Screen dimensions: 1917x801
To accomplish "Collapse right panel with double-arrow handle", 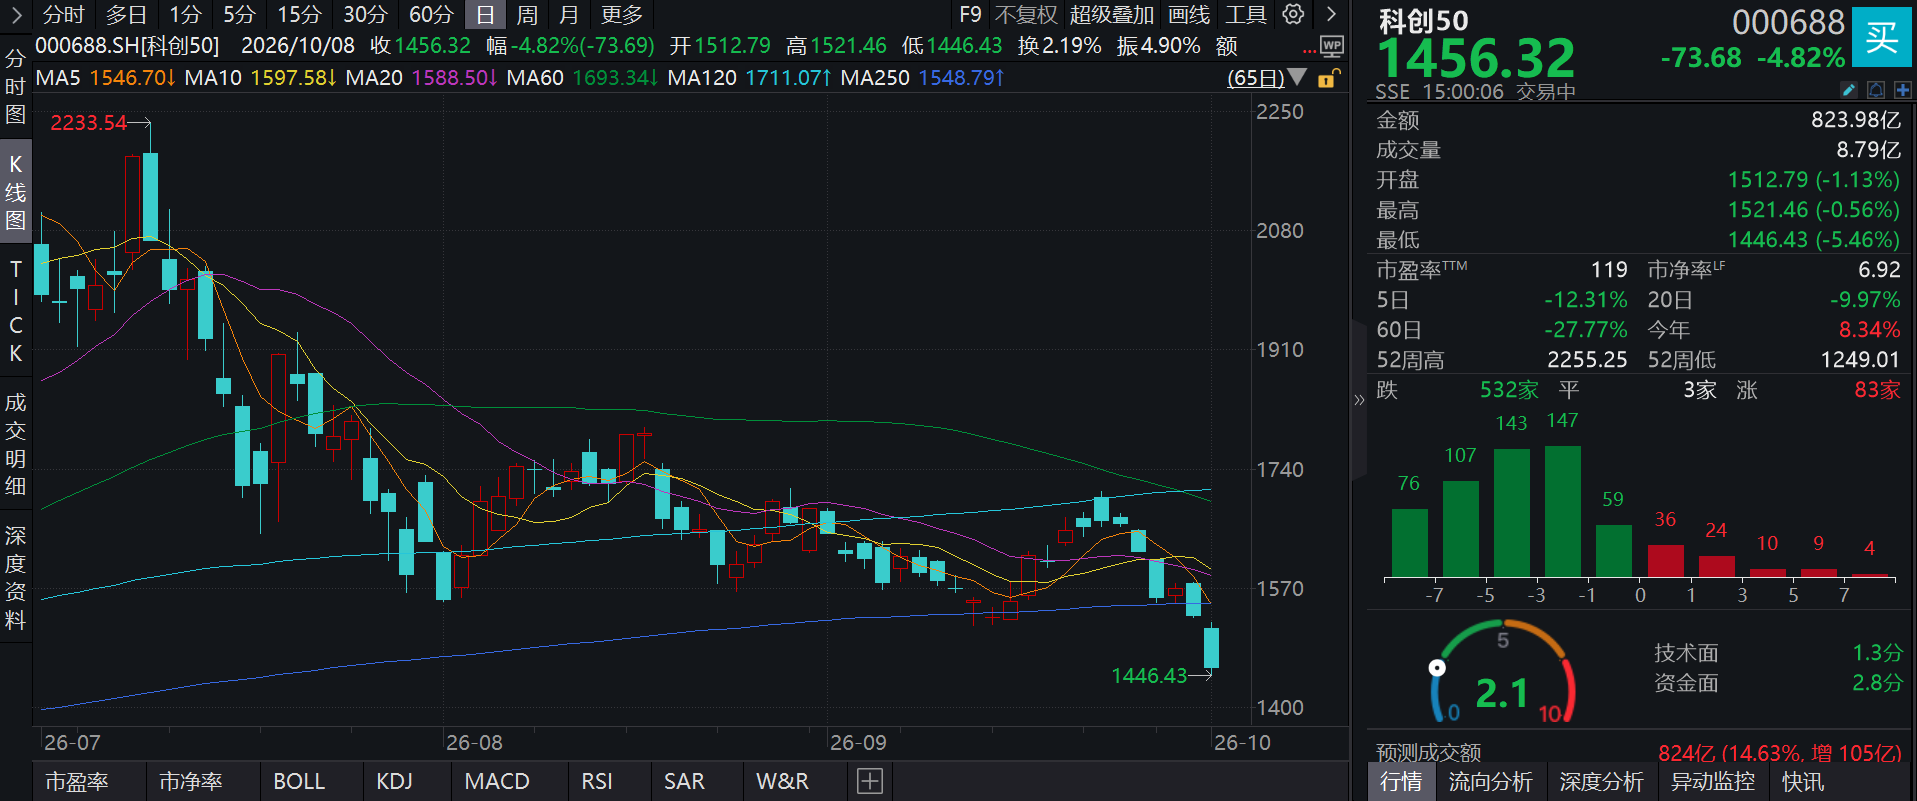I will 1359,400.
